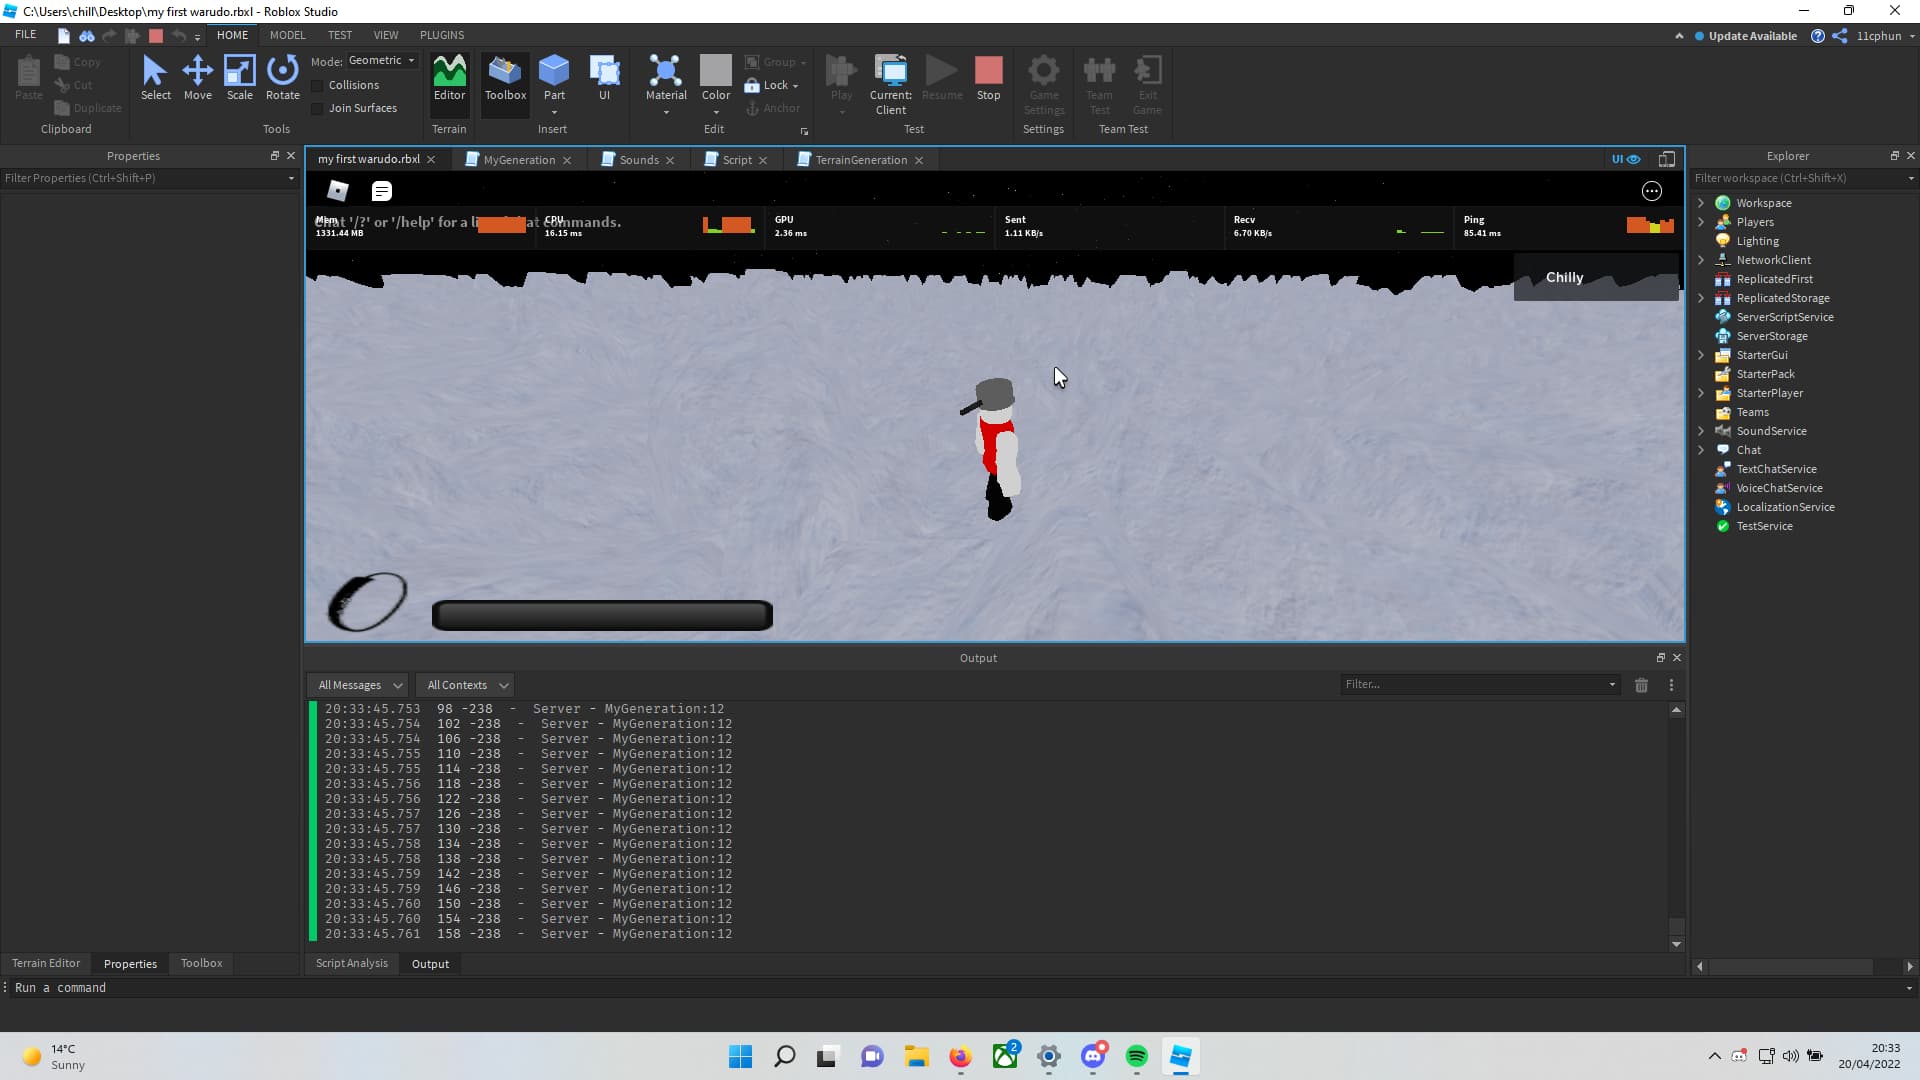Open Firefox from the taskbar
The height and width of the screenshot is (1080, 1920).
point(960,1057)
